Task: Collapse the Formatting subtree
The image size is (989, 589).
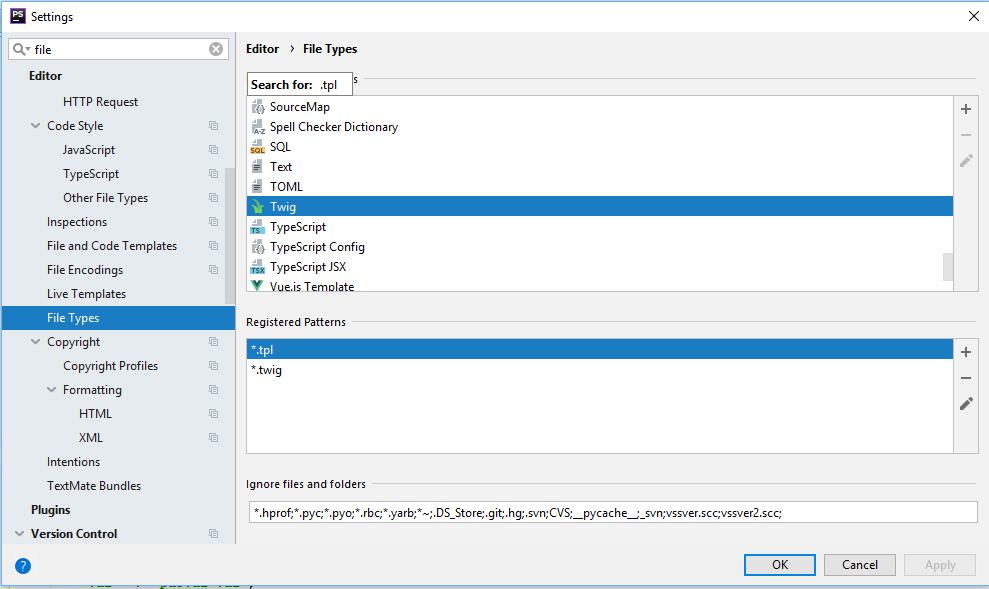Action: (x=52, y=390)
